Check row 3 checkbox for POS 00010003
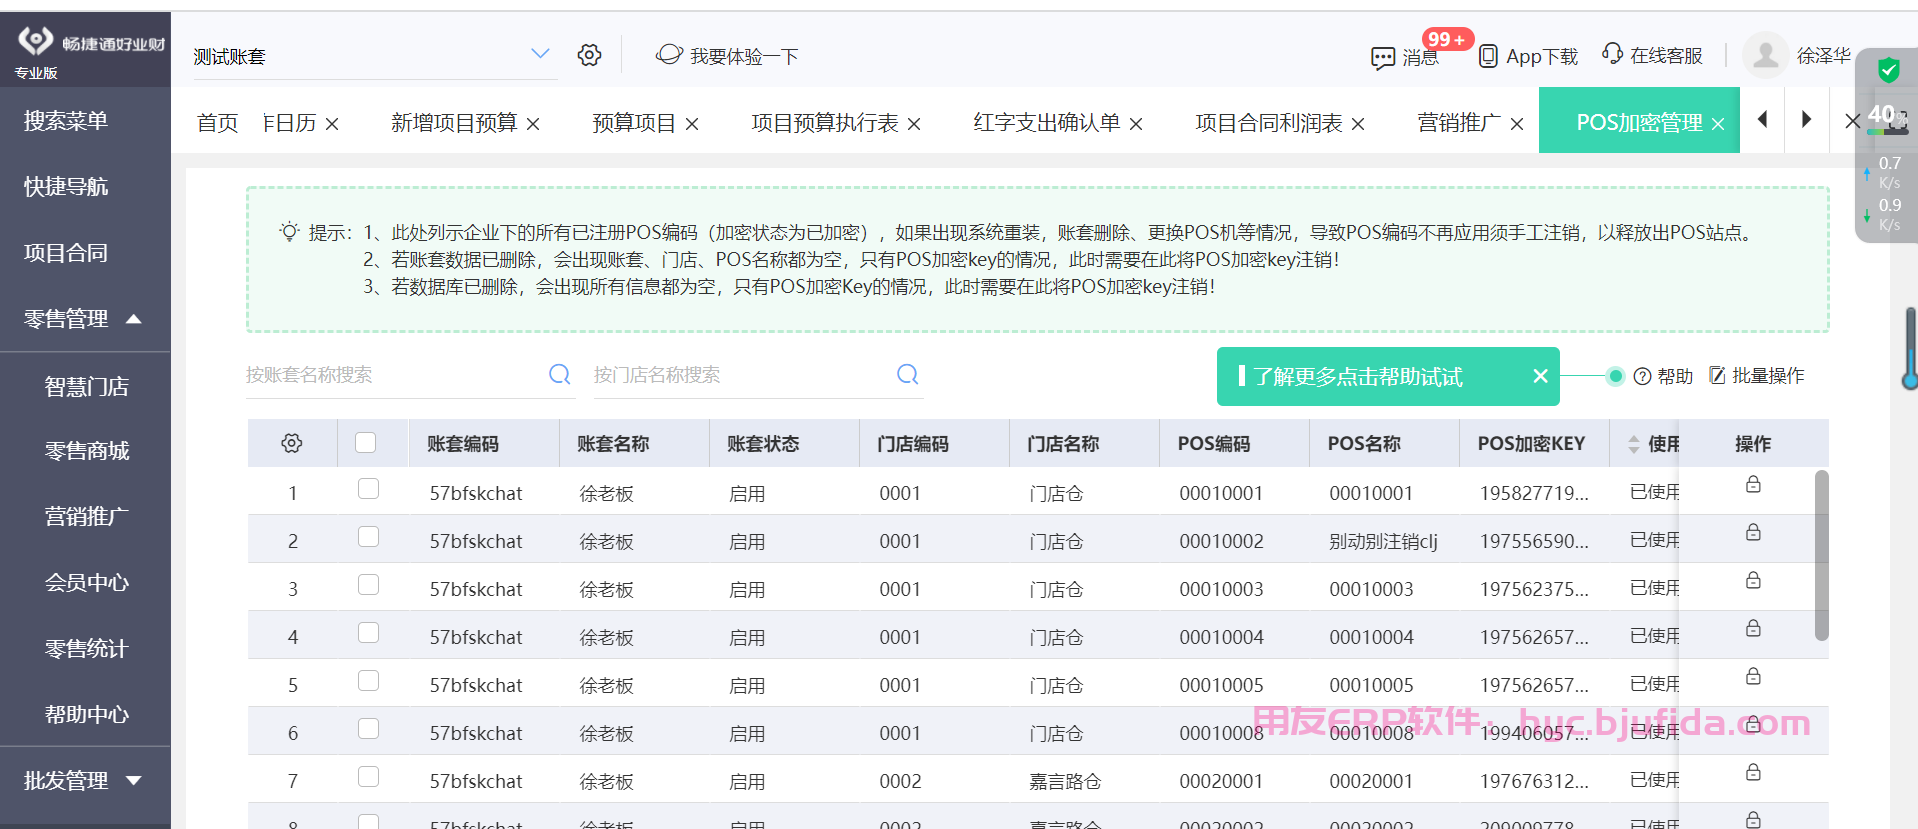Screen dimensions: 1918x829 click(x=369, y=585)
